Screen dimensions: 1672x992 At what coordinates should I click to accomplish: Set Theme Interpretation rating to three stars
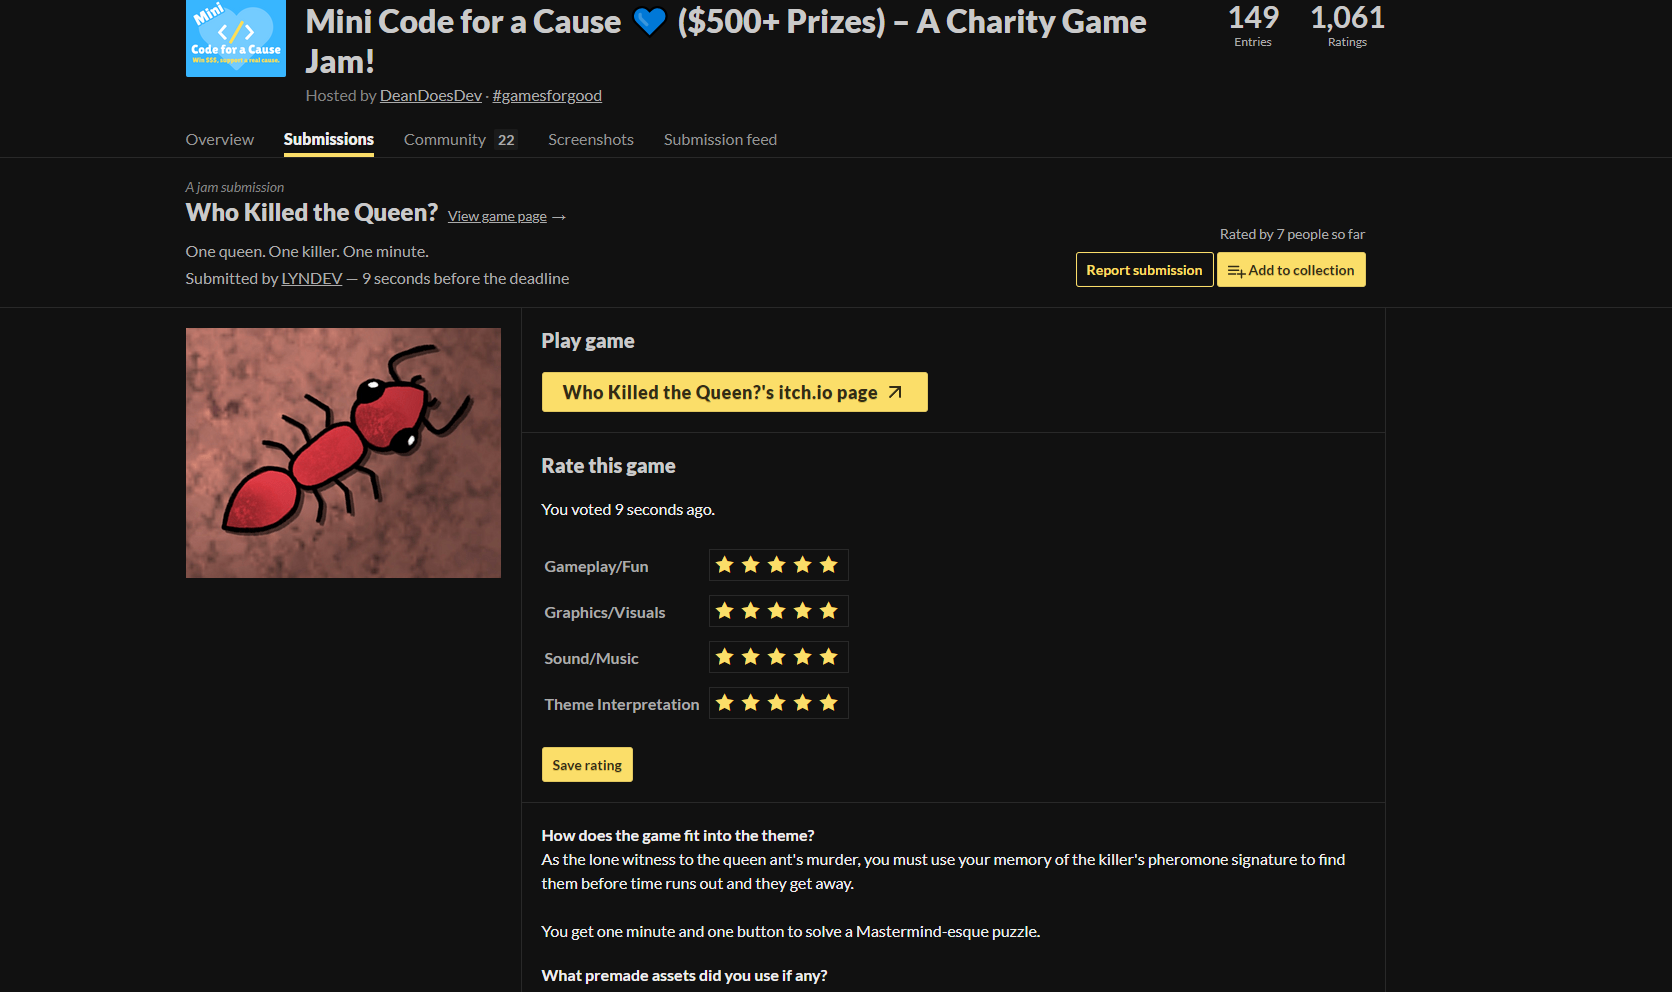click(x=777, y=703)
